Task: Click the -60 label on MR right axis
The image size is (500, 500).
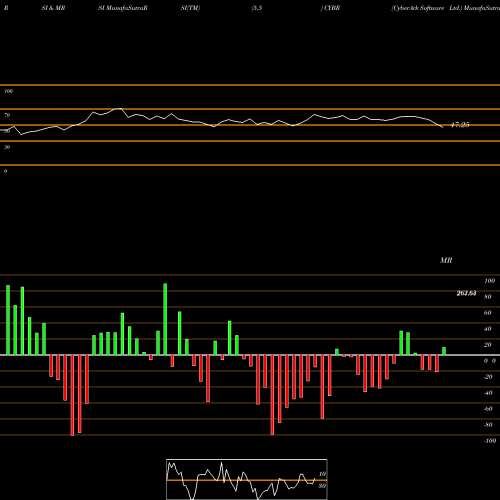Action: coord(488,409)
